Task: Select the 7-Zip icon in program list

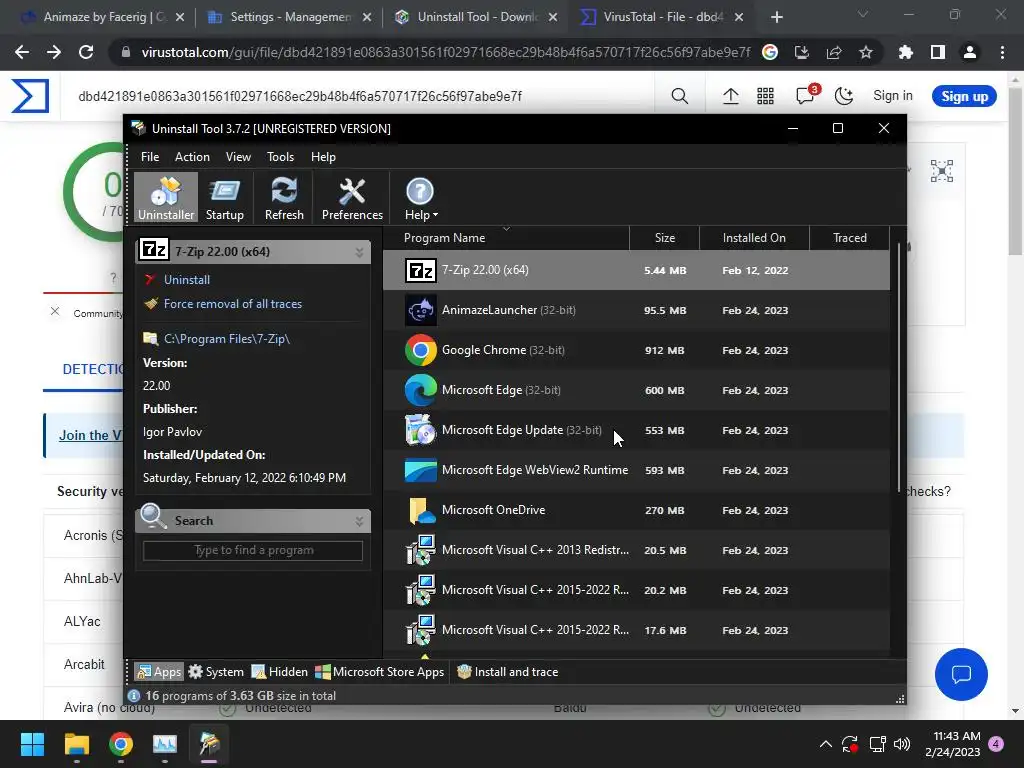Action: click(x=421, y=270)
